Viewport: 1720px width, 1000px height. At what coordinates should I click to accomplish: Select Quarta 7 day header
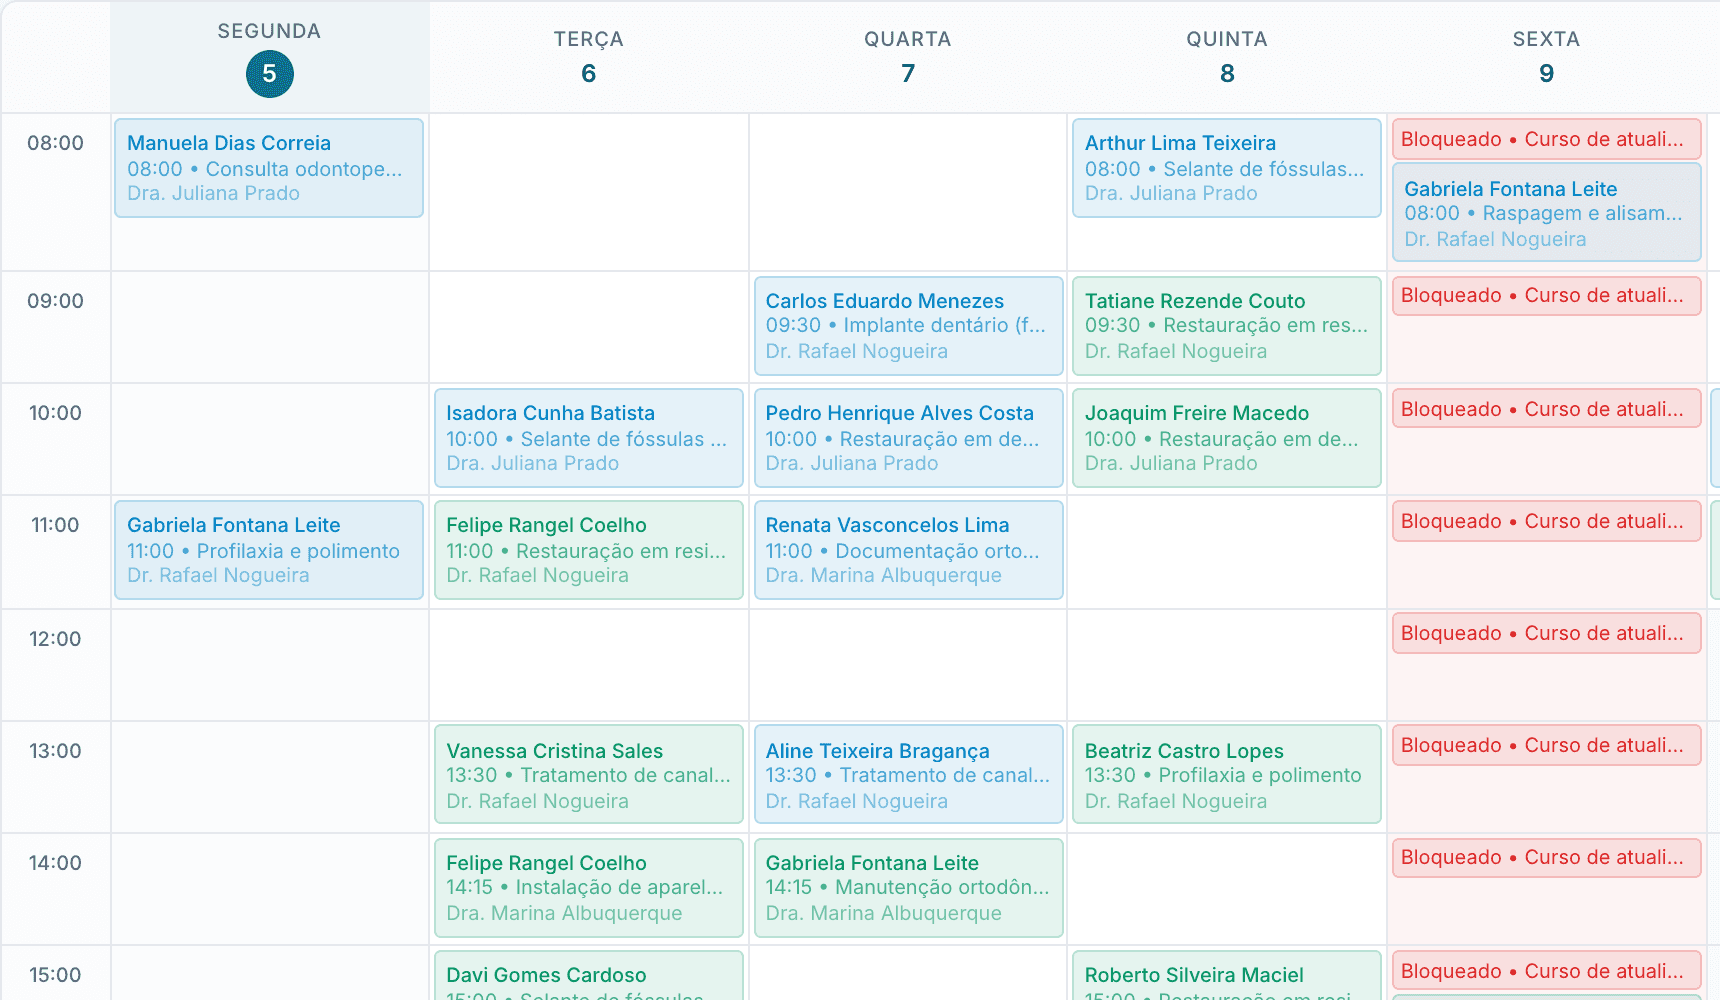[x=907, y=58]
